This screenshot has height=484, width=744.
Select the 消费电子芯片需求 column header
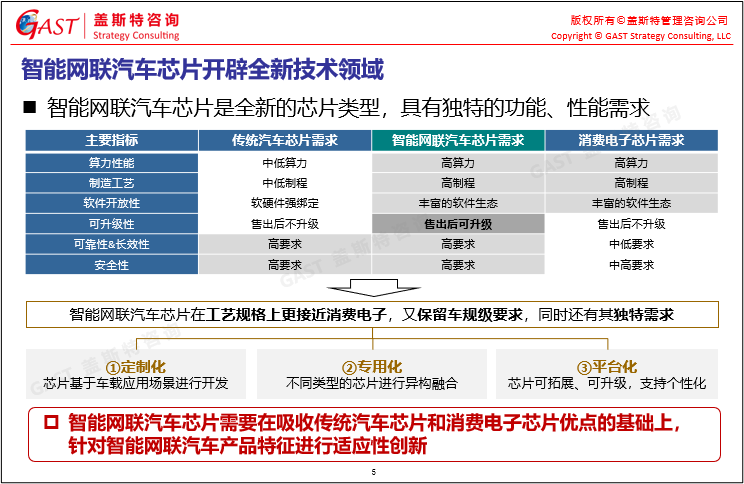630,141
